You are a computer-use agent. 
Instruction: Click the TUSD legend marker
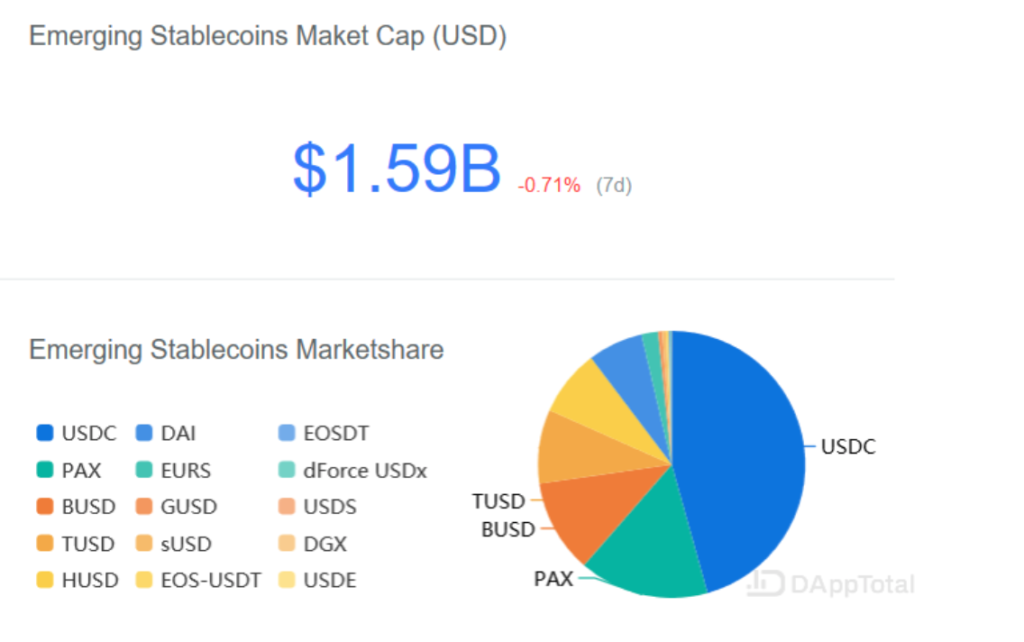point(45,543)
